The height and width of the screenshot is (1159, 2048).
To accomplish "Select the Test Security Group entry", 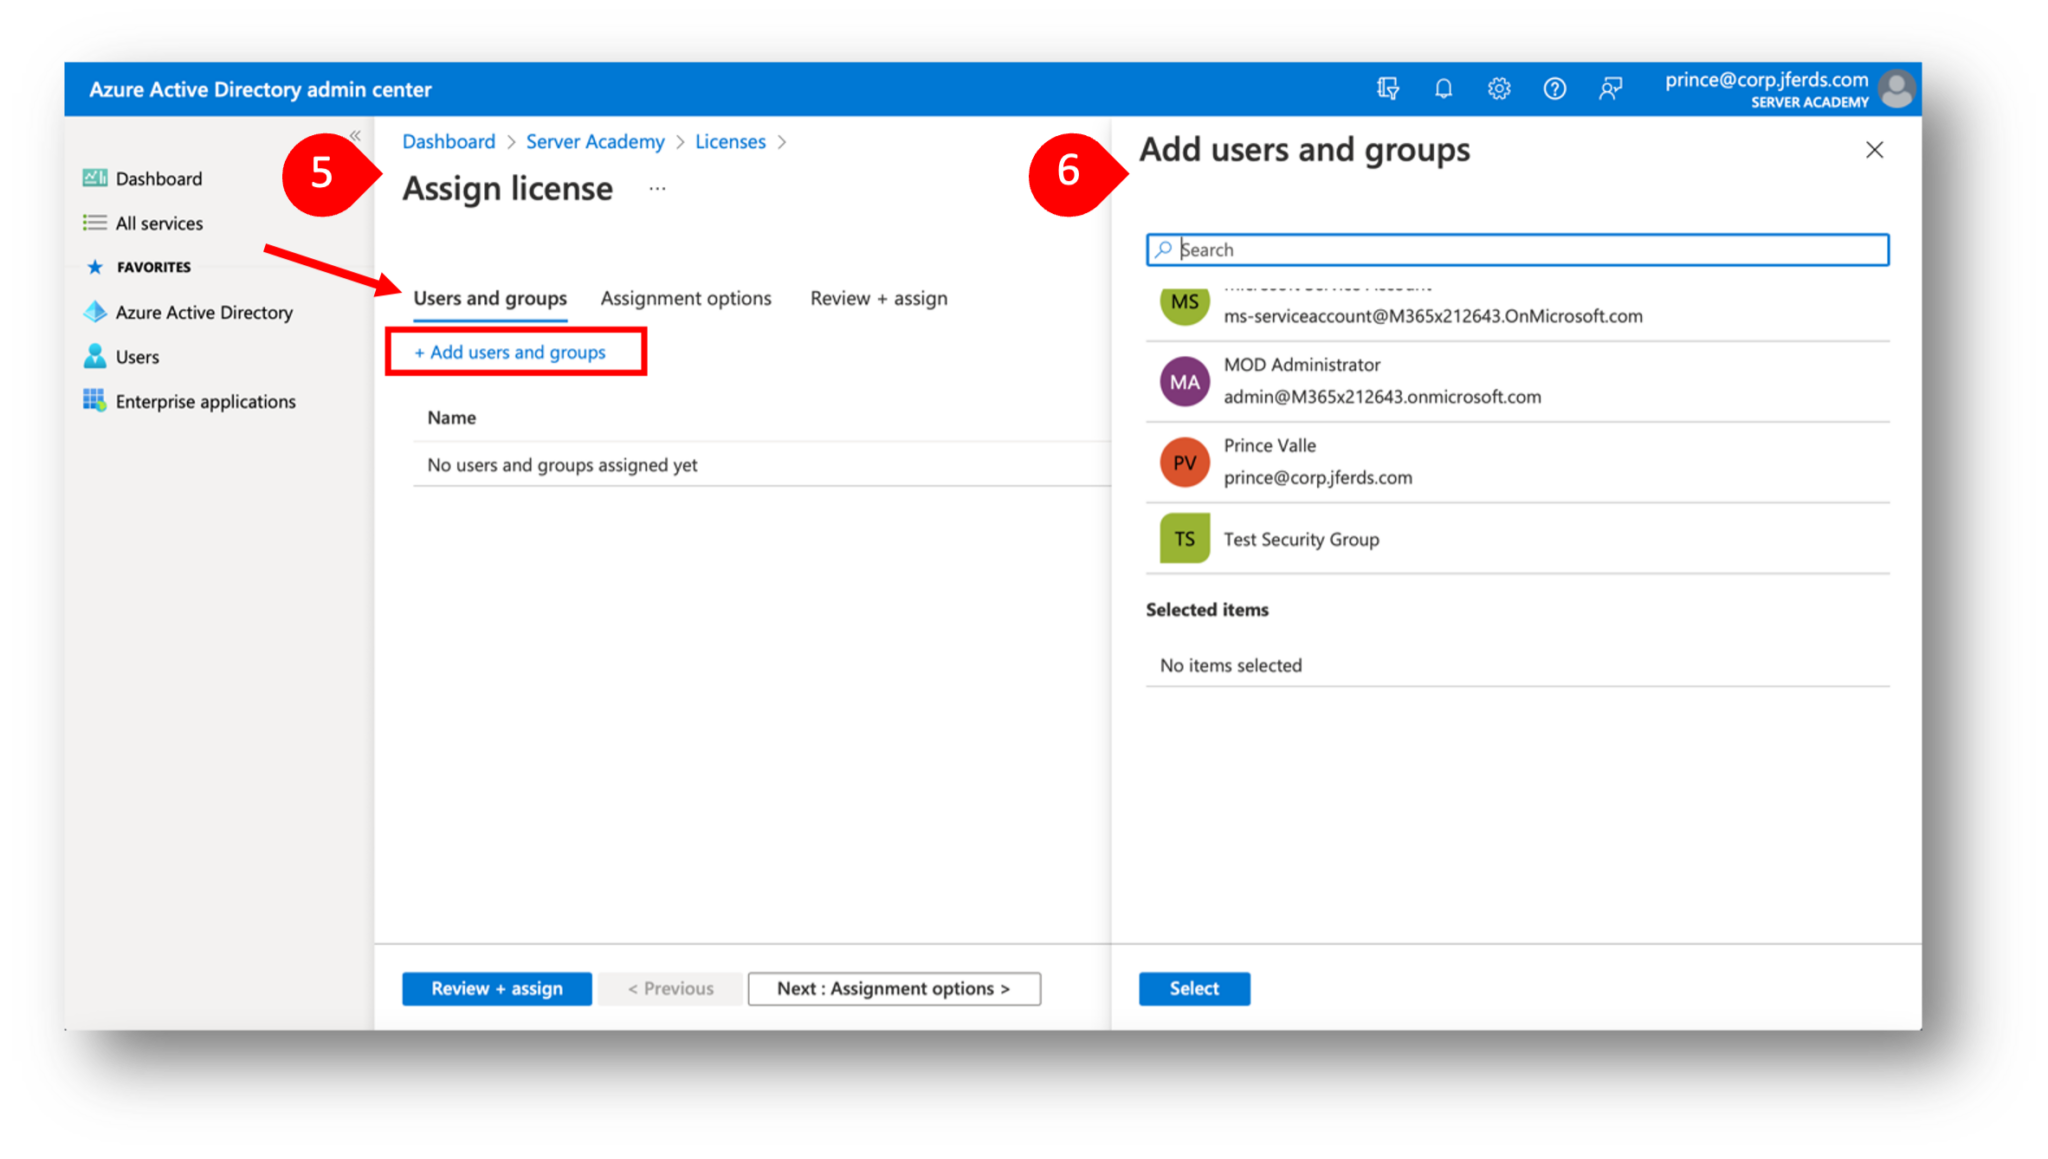I will coord(1300,539).
